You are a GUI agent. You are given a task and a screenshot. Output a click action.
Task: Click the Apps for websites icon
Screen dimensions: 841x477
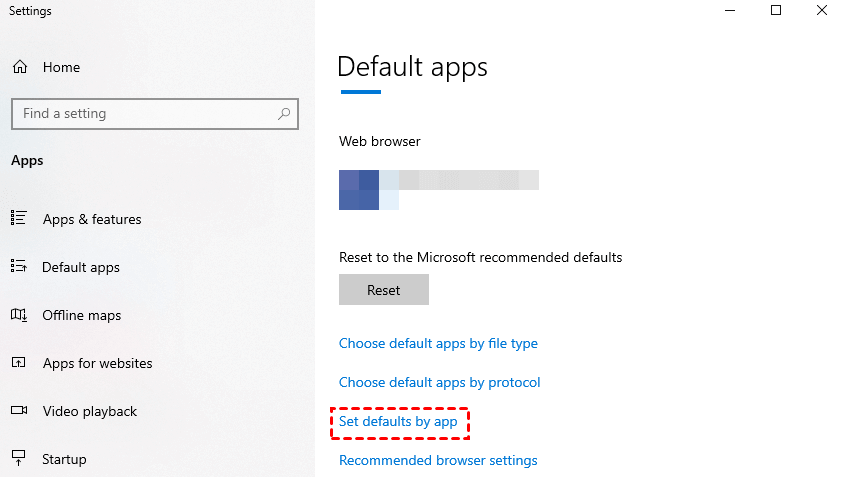click(19, 363)
